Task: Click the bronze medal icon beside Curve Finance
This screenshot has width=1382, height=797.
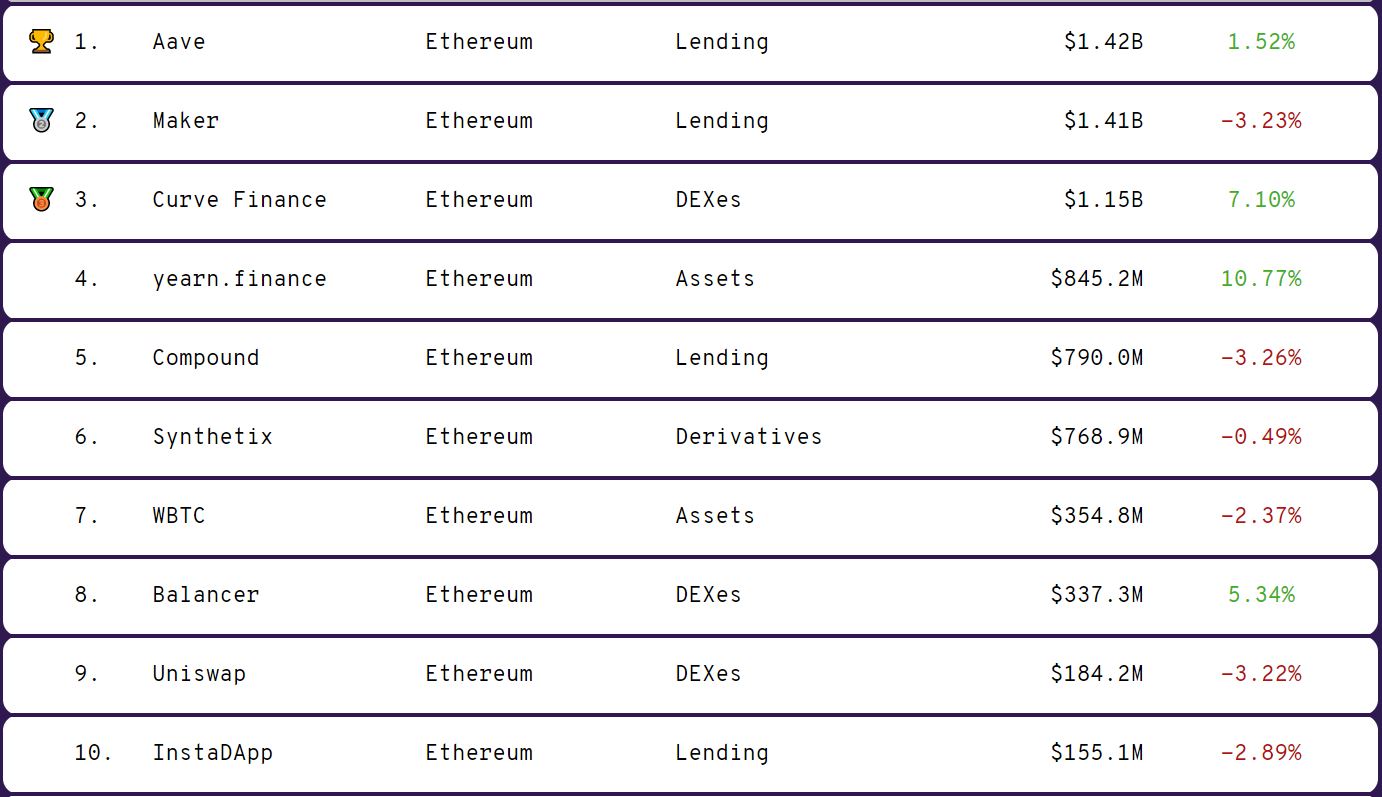Action: 41,200
